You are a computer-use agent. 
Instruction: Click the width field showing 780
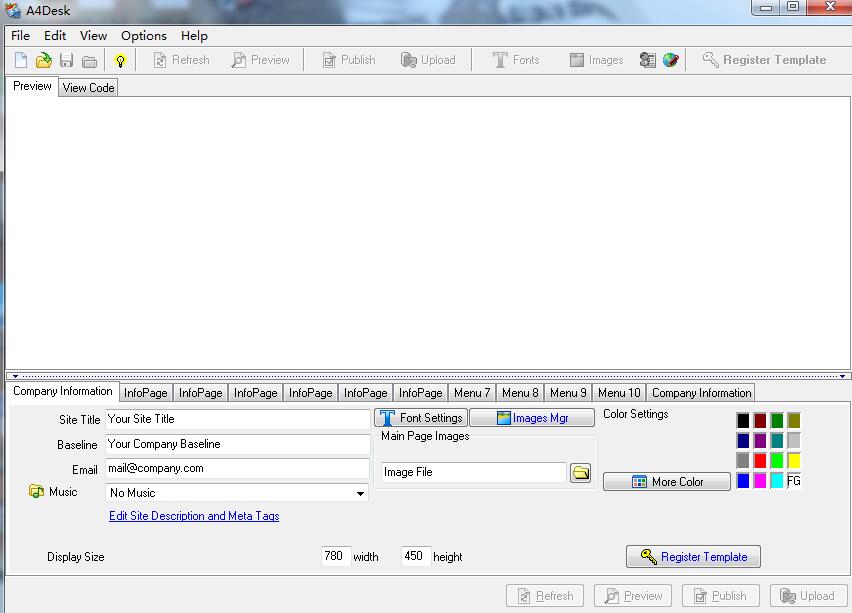click(x=336, y=556)
